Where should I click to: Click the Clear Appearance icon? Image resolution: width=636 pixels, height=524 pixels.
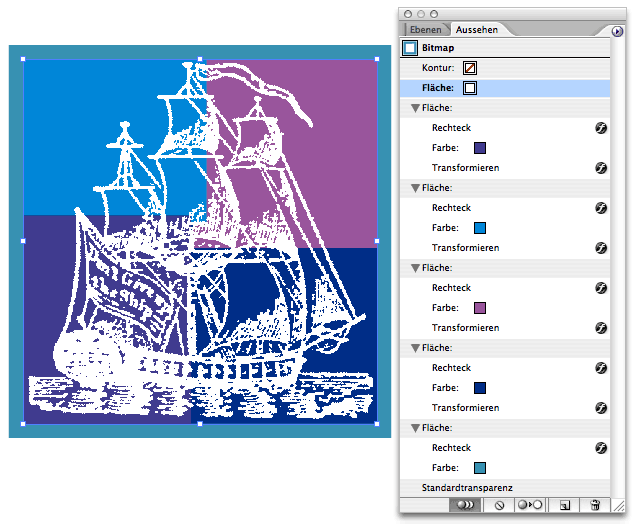[x=499, y=505]
